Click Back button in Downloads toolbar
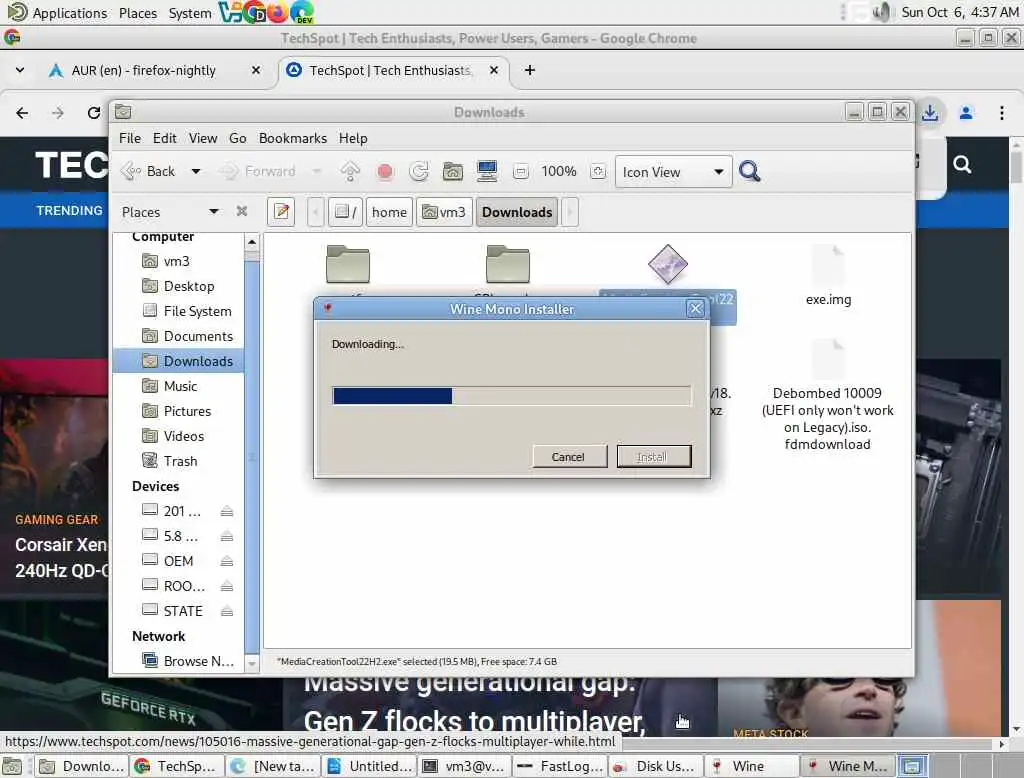This screenshot has width=1024, height=778. click(x=150, y=171)
